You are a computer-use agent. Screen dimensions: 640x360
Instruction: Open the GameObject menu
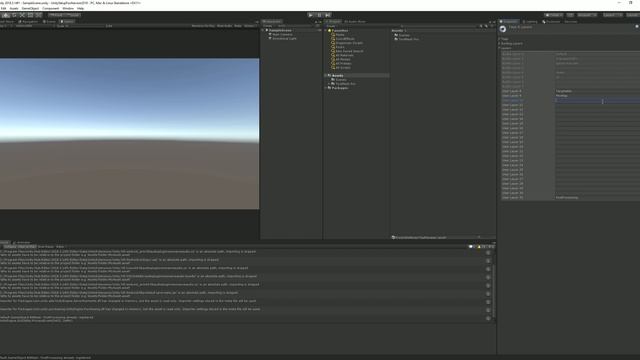pyautogui.click(x=30, y=8)
